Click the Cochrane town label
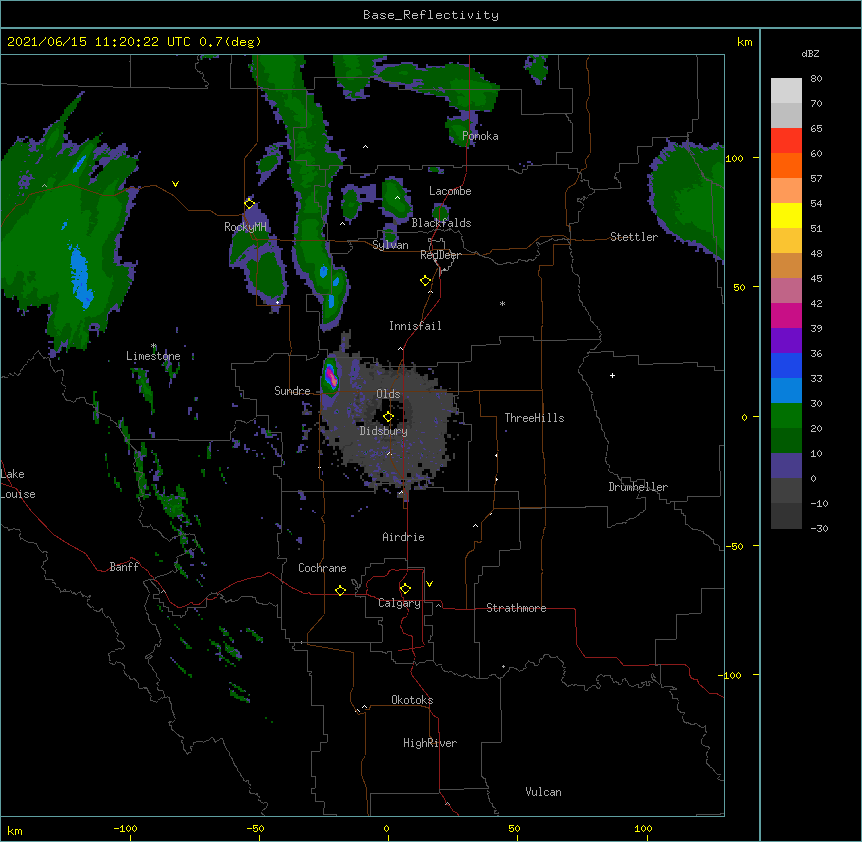Screen dimensions: 862x842 click(x=322, y=568)
